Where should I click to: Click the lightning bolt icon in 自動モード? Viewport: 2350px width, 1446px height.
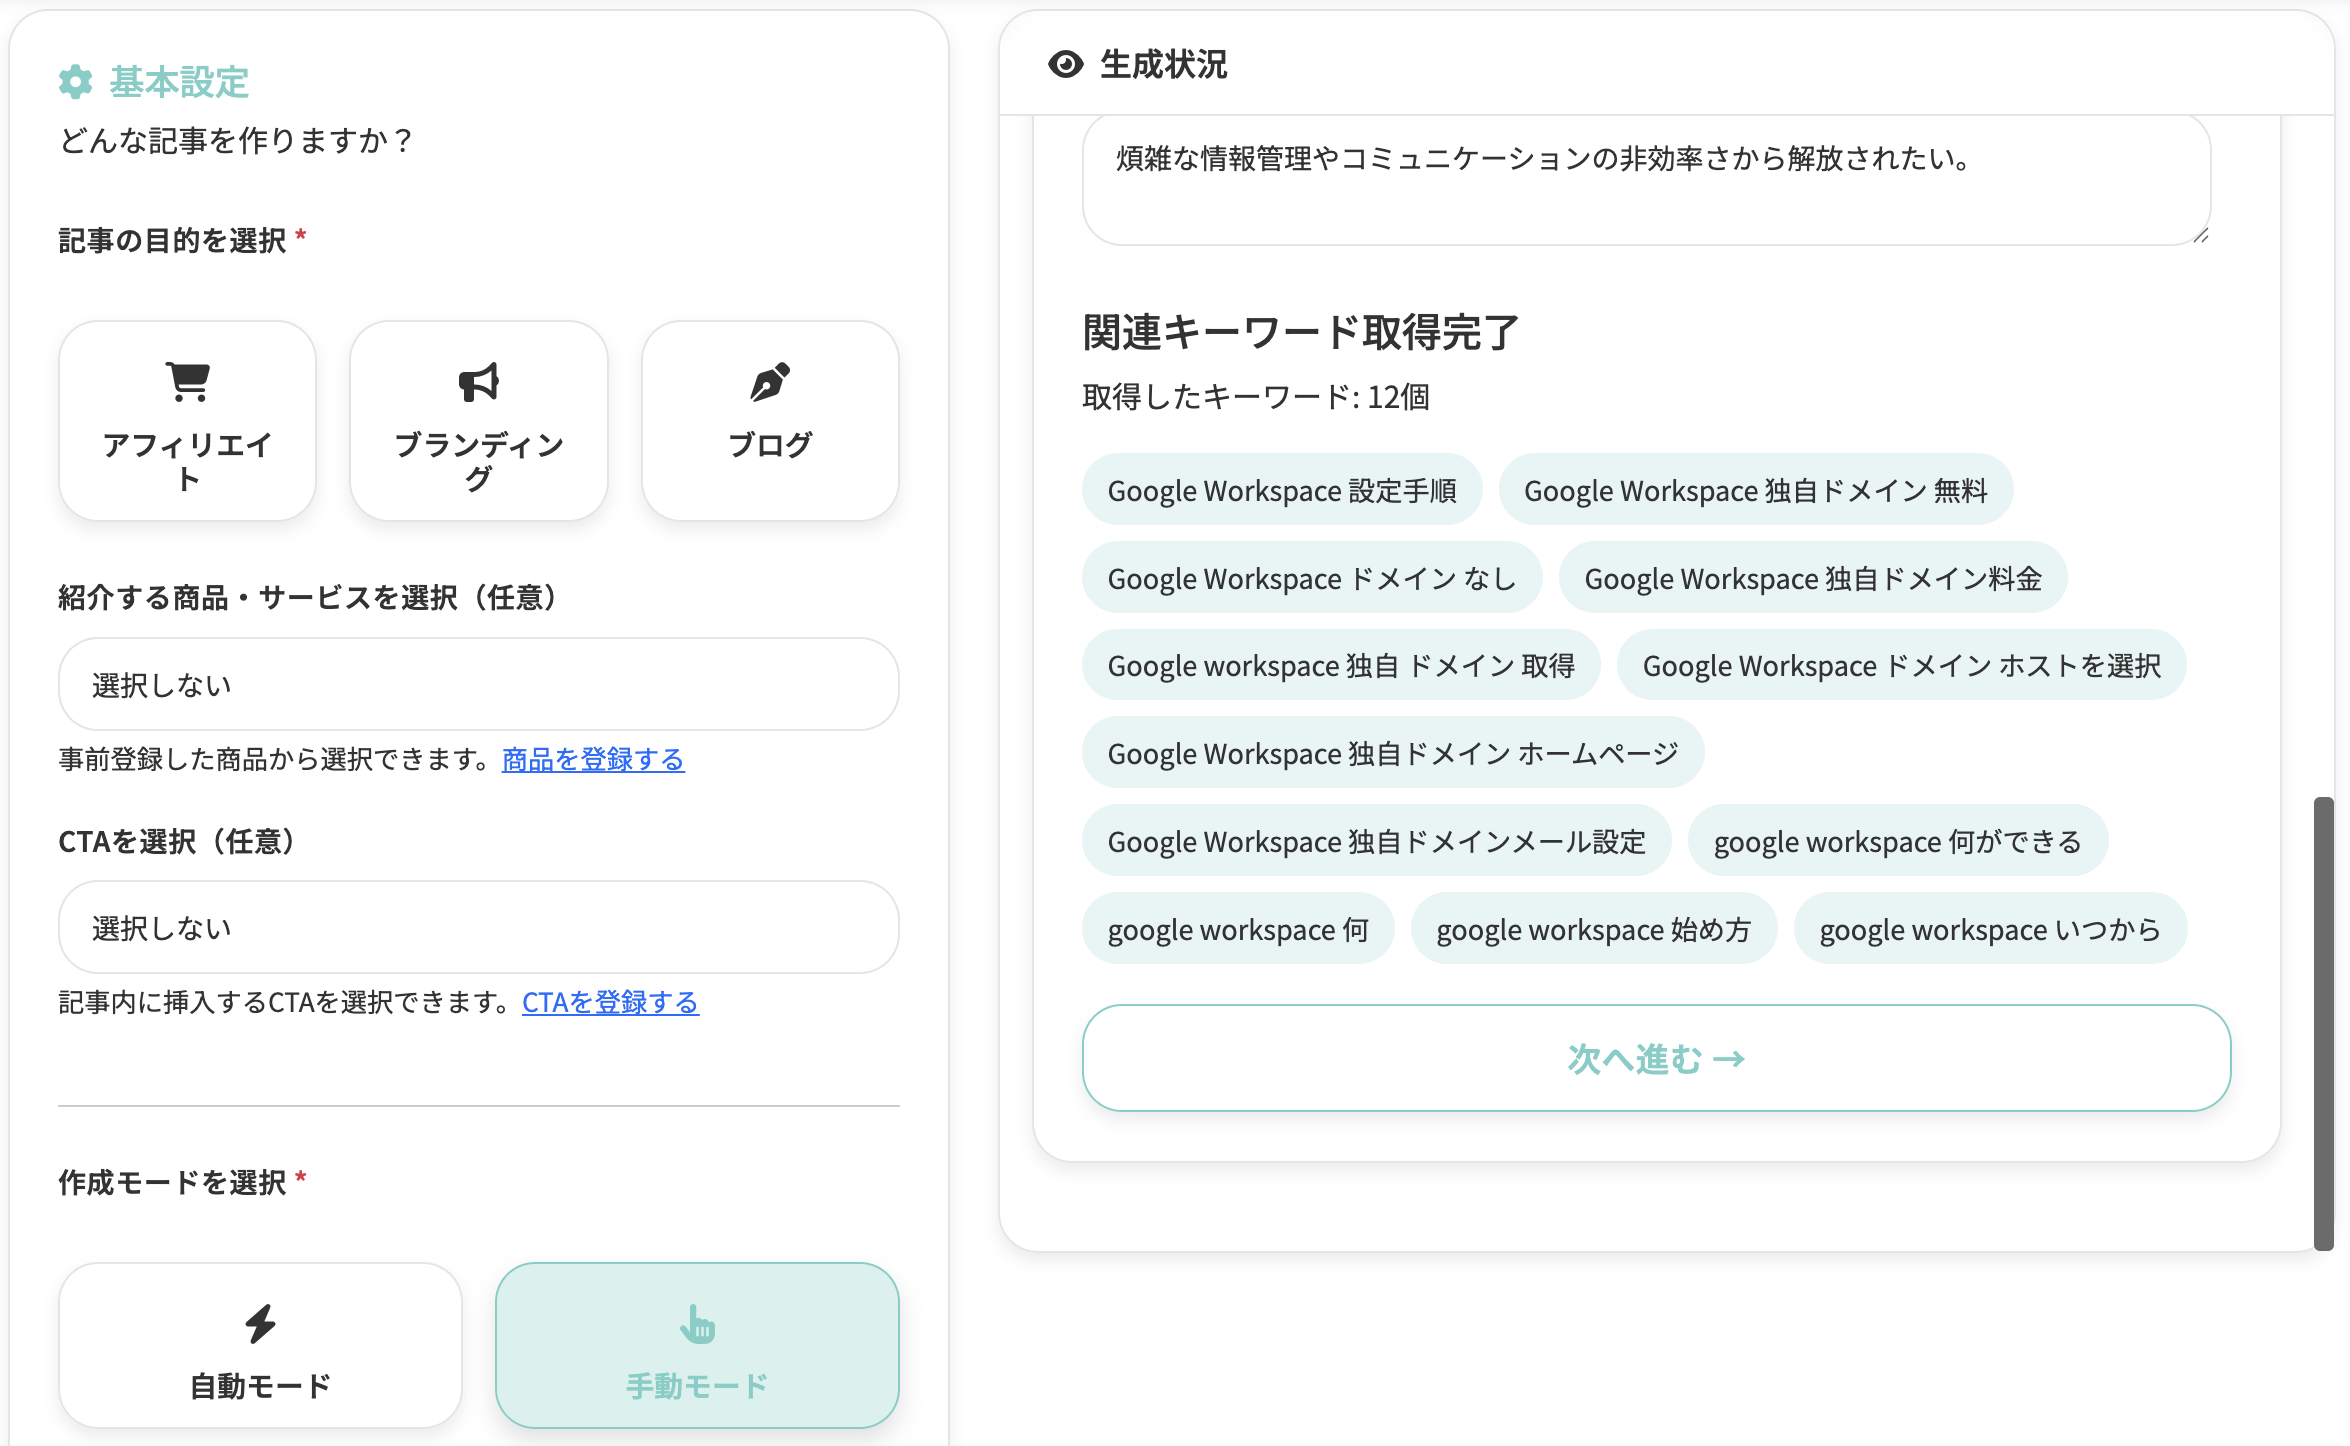click(260, 1323)
